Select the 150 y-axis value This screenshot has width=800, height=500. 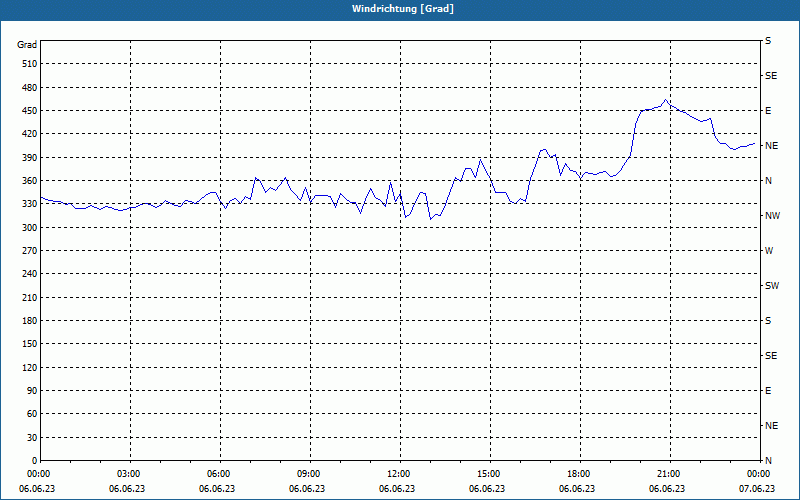(30, 344)
